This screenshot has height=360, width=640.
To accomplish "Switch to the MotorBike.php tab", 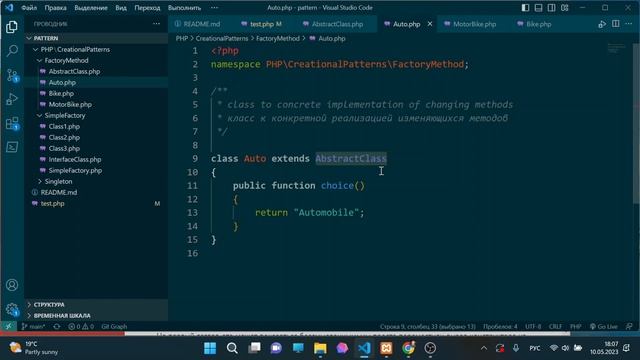I will tap(474, 24).
